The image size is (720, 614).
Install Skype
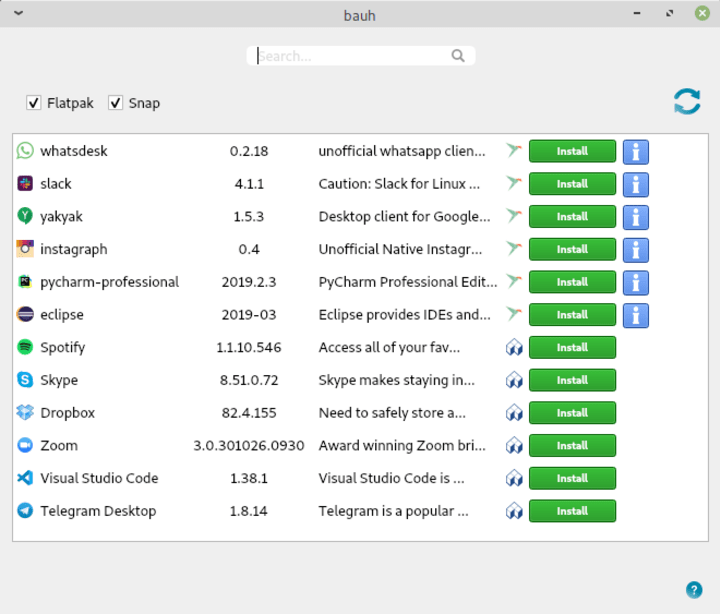tap(572, 380)
